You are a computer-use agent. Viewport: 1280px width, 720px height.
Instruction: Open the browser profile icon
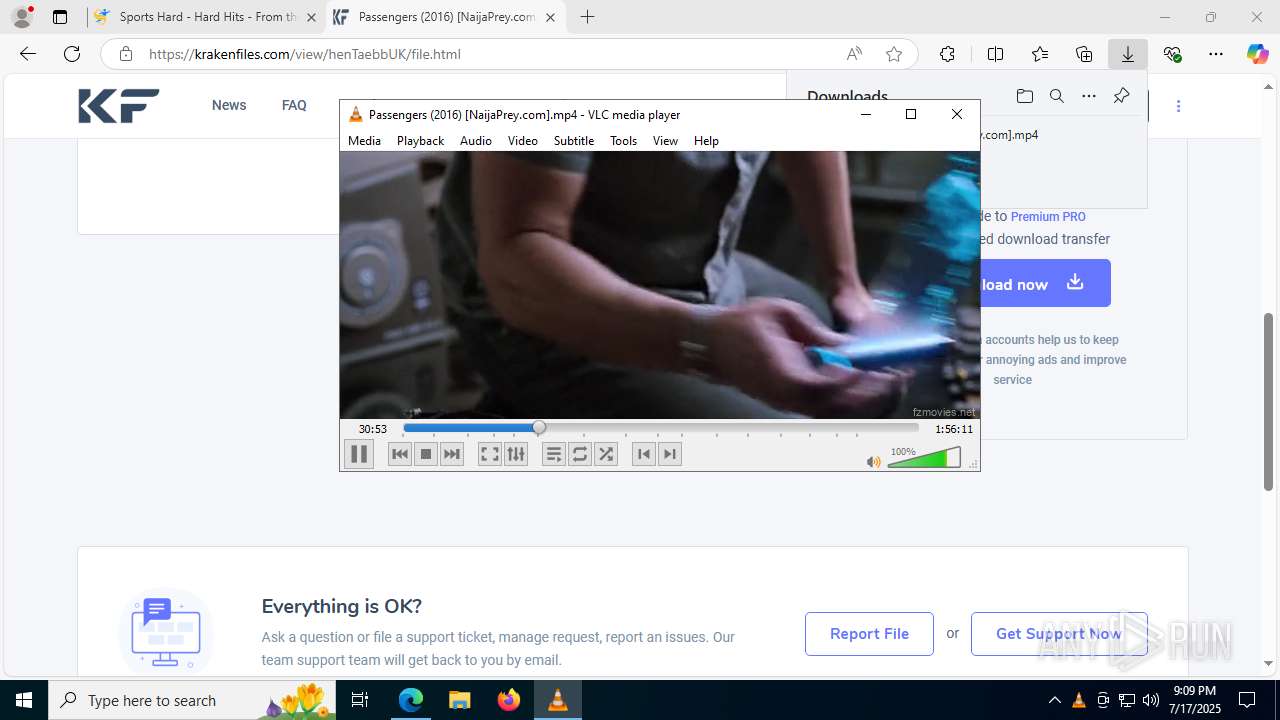click(22, 17)
